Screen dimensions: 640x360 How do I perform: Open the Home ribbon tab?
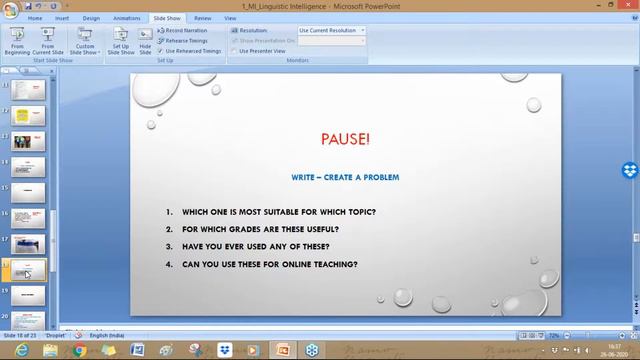coord(35,18)
